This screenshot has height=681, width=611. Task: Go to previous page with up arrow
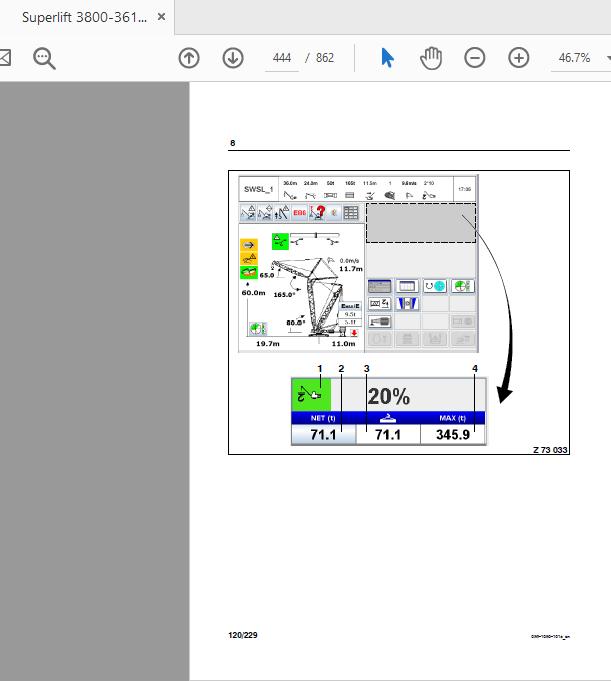coord(189,58)
